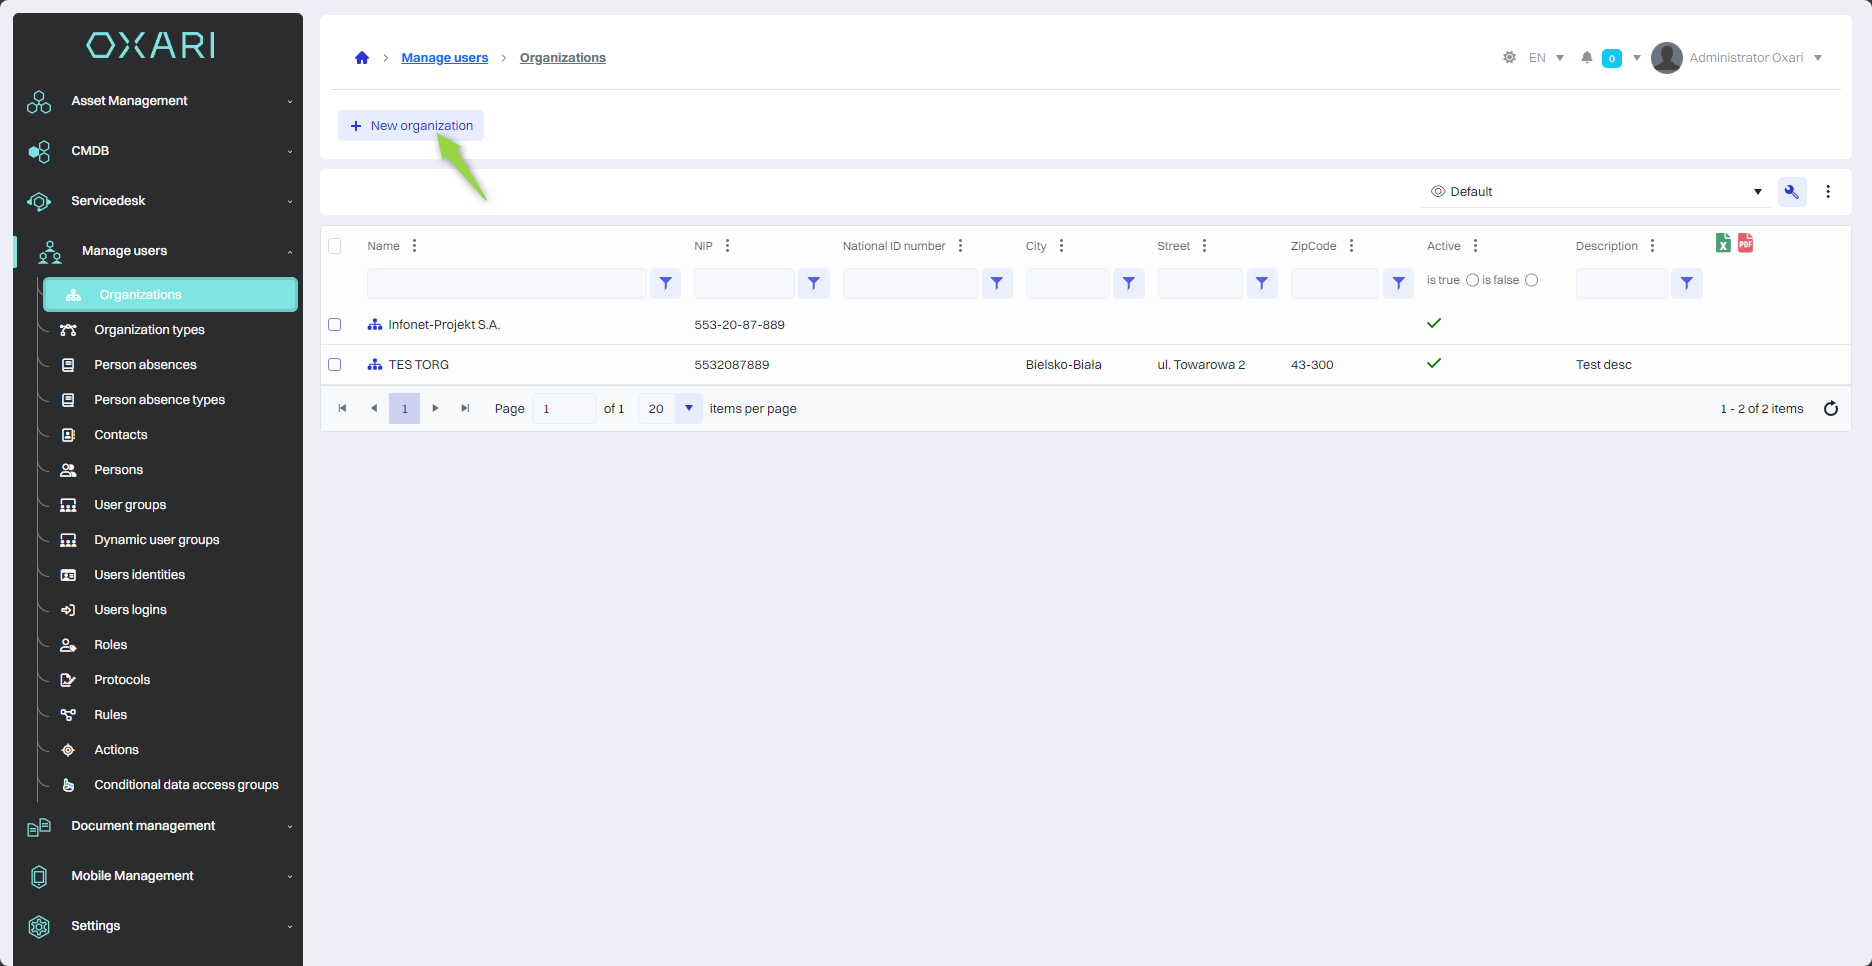Click the City column filter icon
This screenshot has width=1872, height=966.
1128,284
